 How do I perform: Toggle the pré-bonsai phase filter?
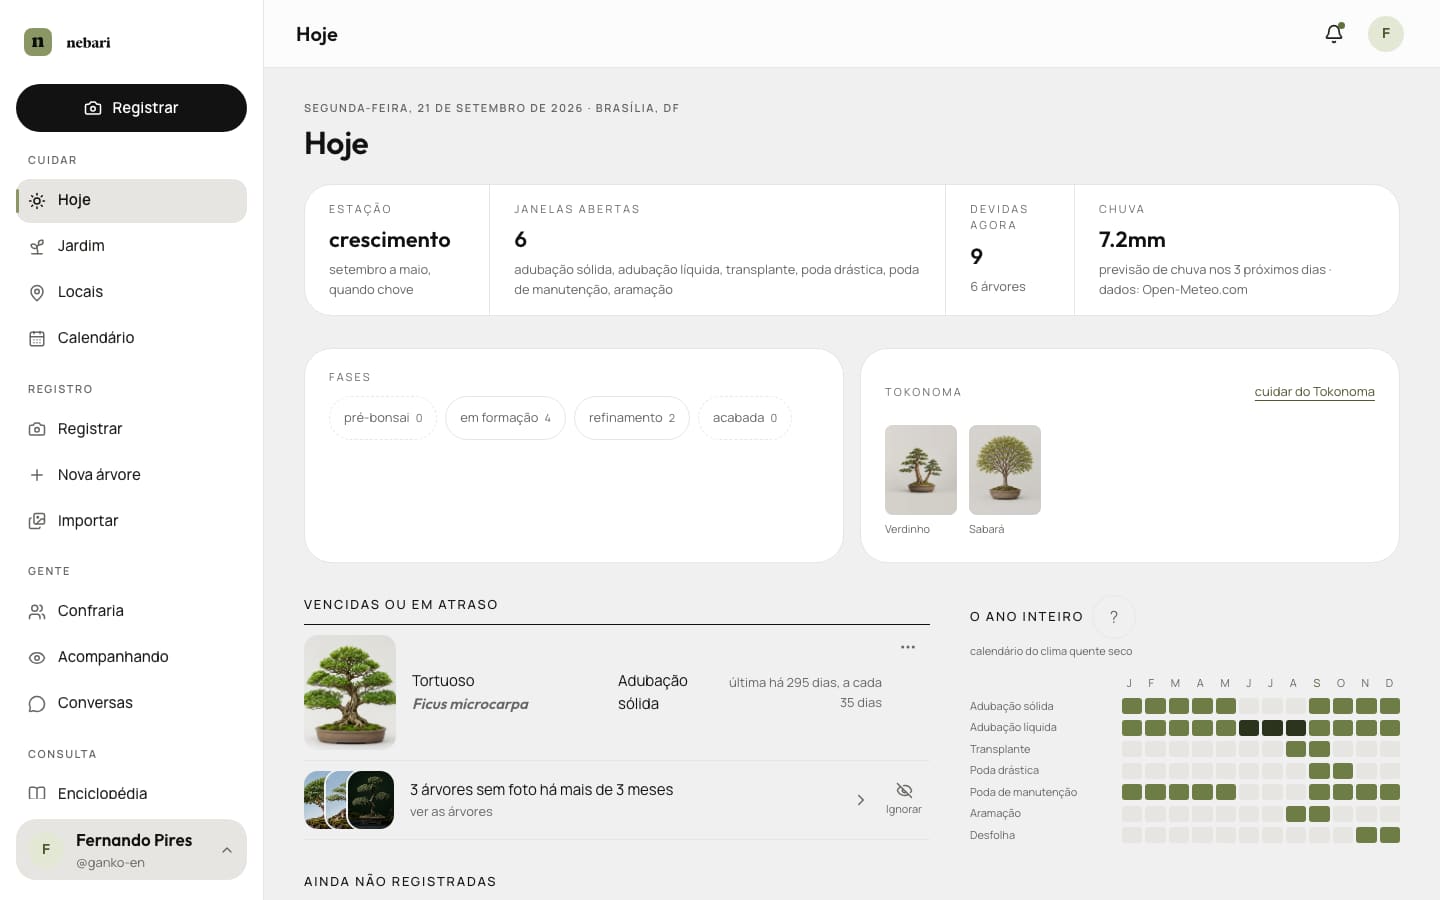click(383, 418)
